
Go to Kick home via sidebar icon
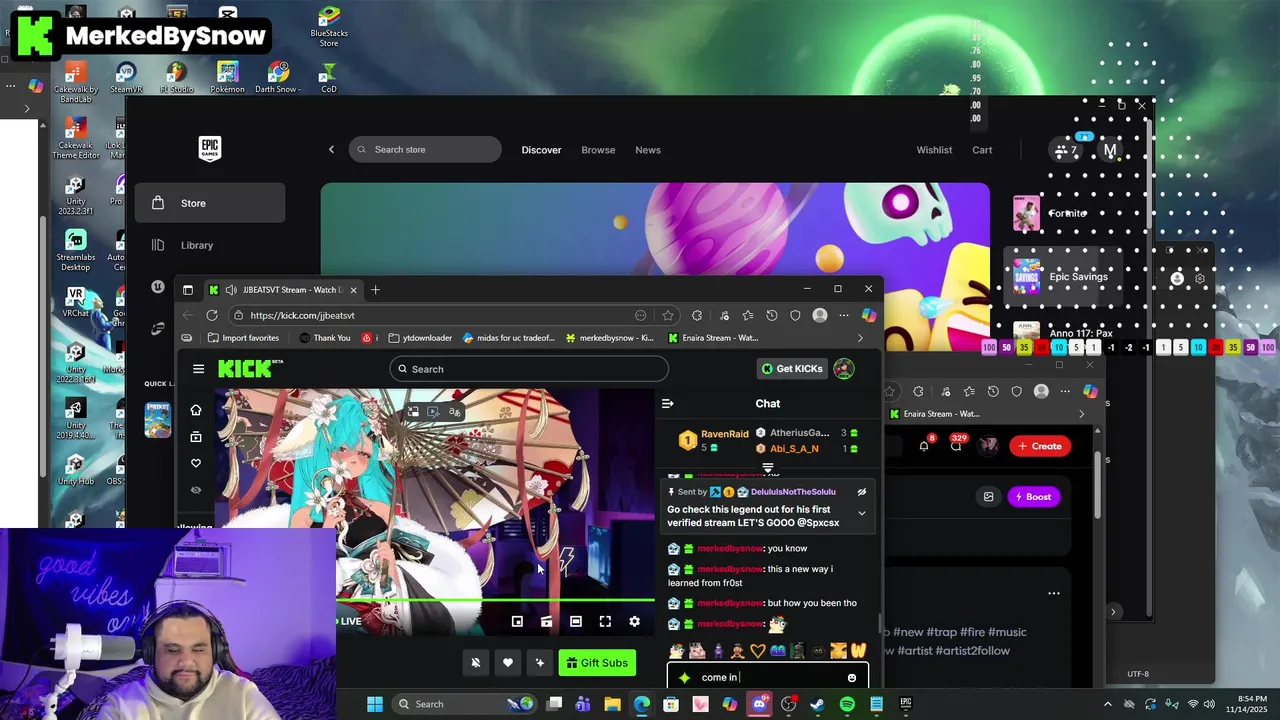coord(196,410)
